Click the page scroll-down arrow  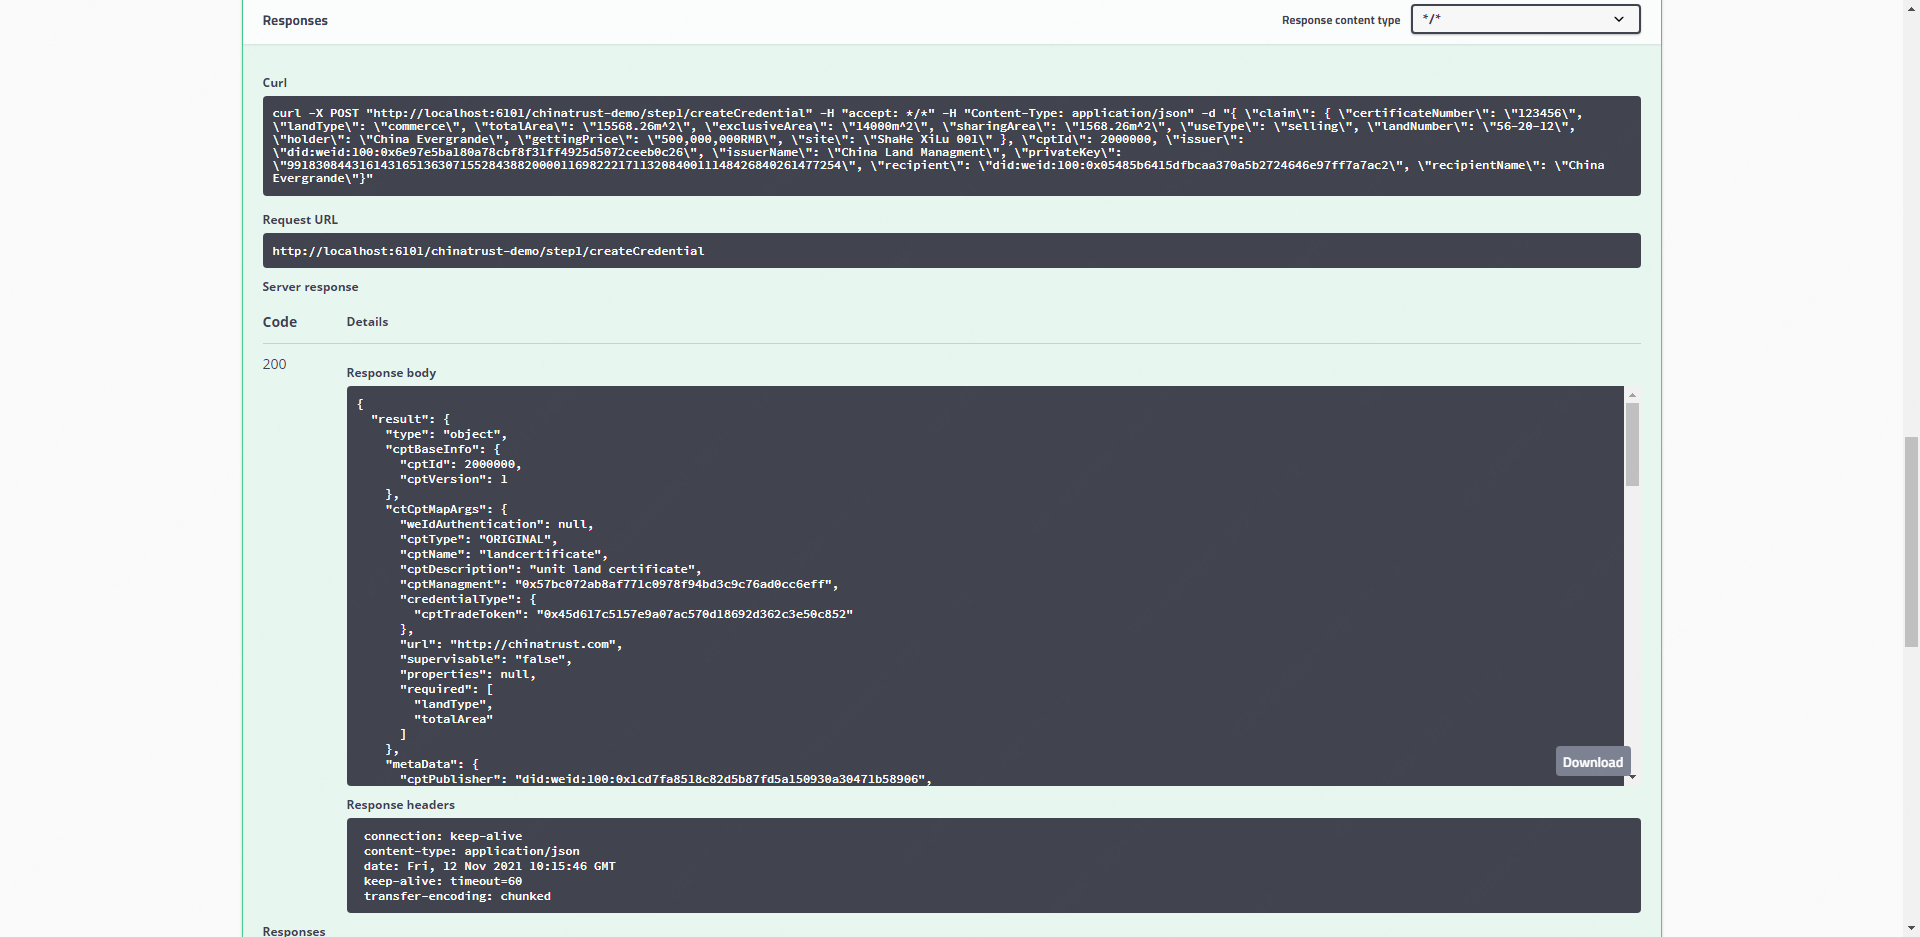[x=1911, y=929]
